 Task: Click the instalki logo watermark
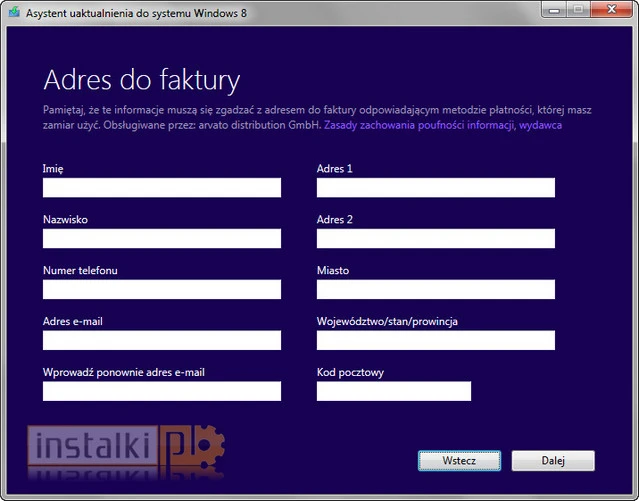point(125,450)
